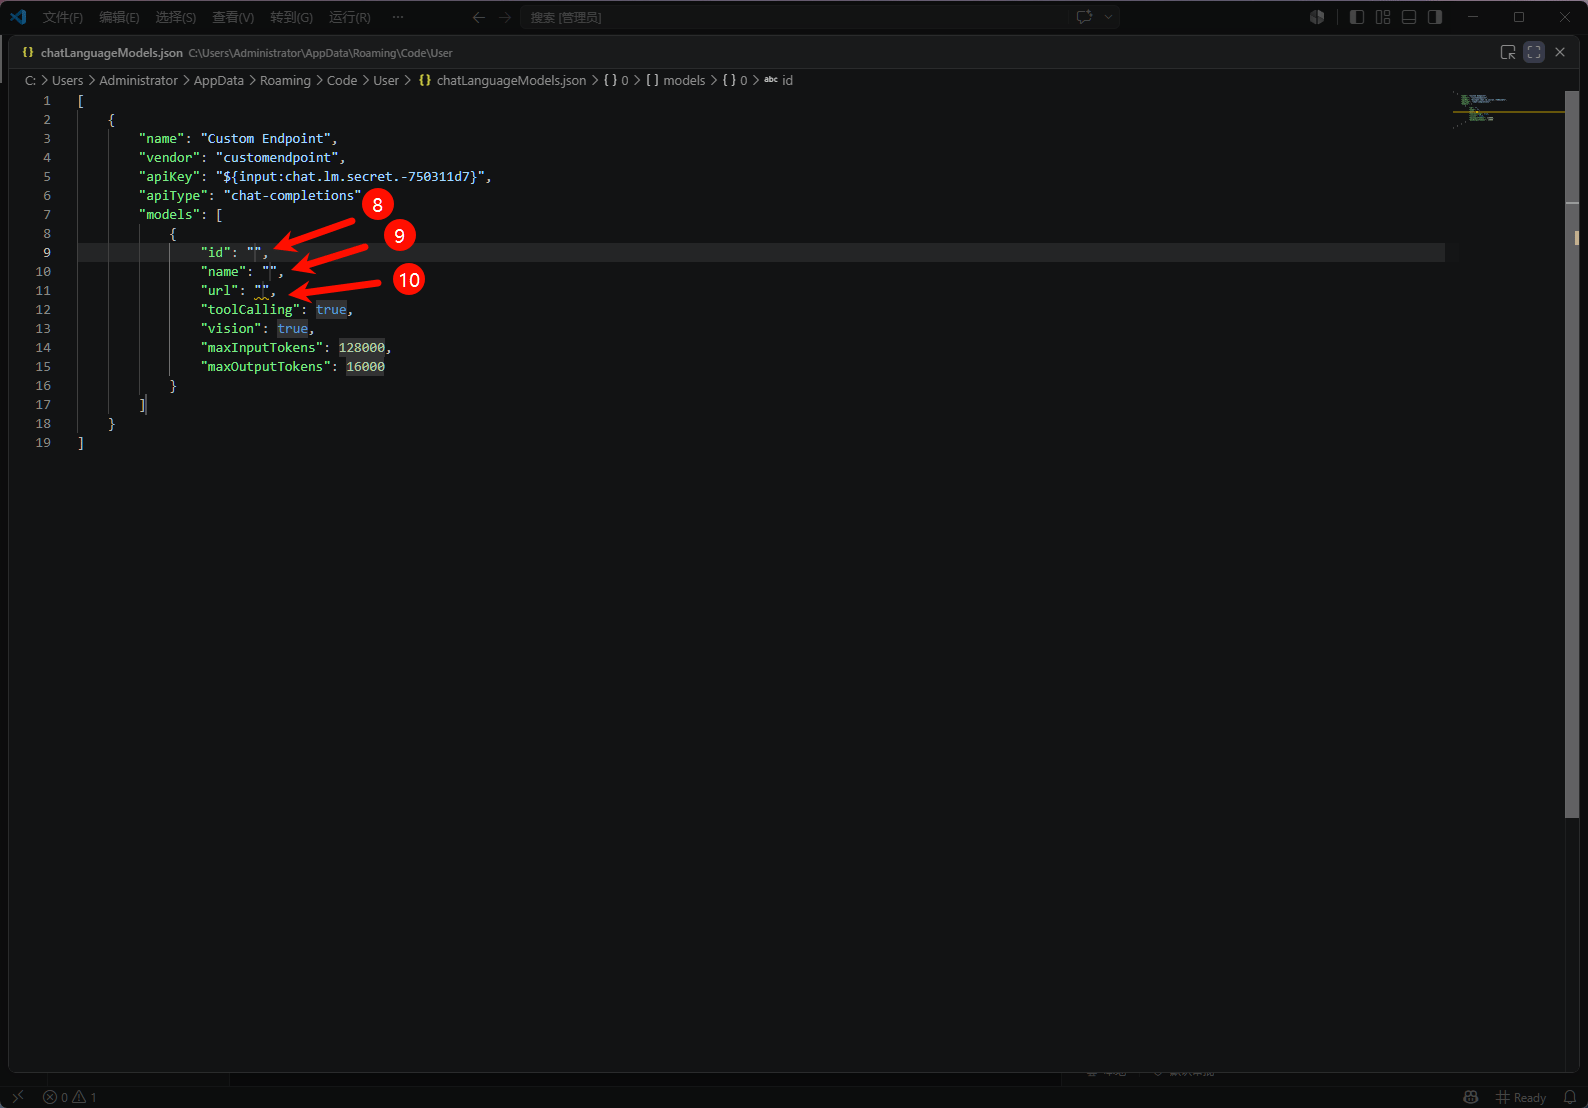Place cursor in the empty "id" value
The height and width of the screenshot is (1108, 1588).
255,252
